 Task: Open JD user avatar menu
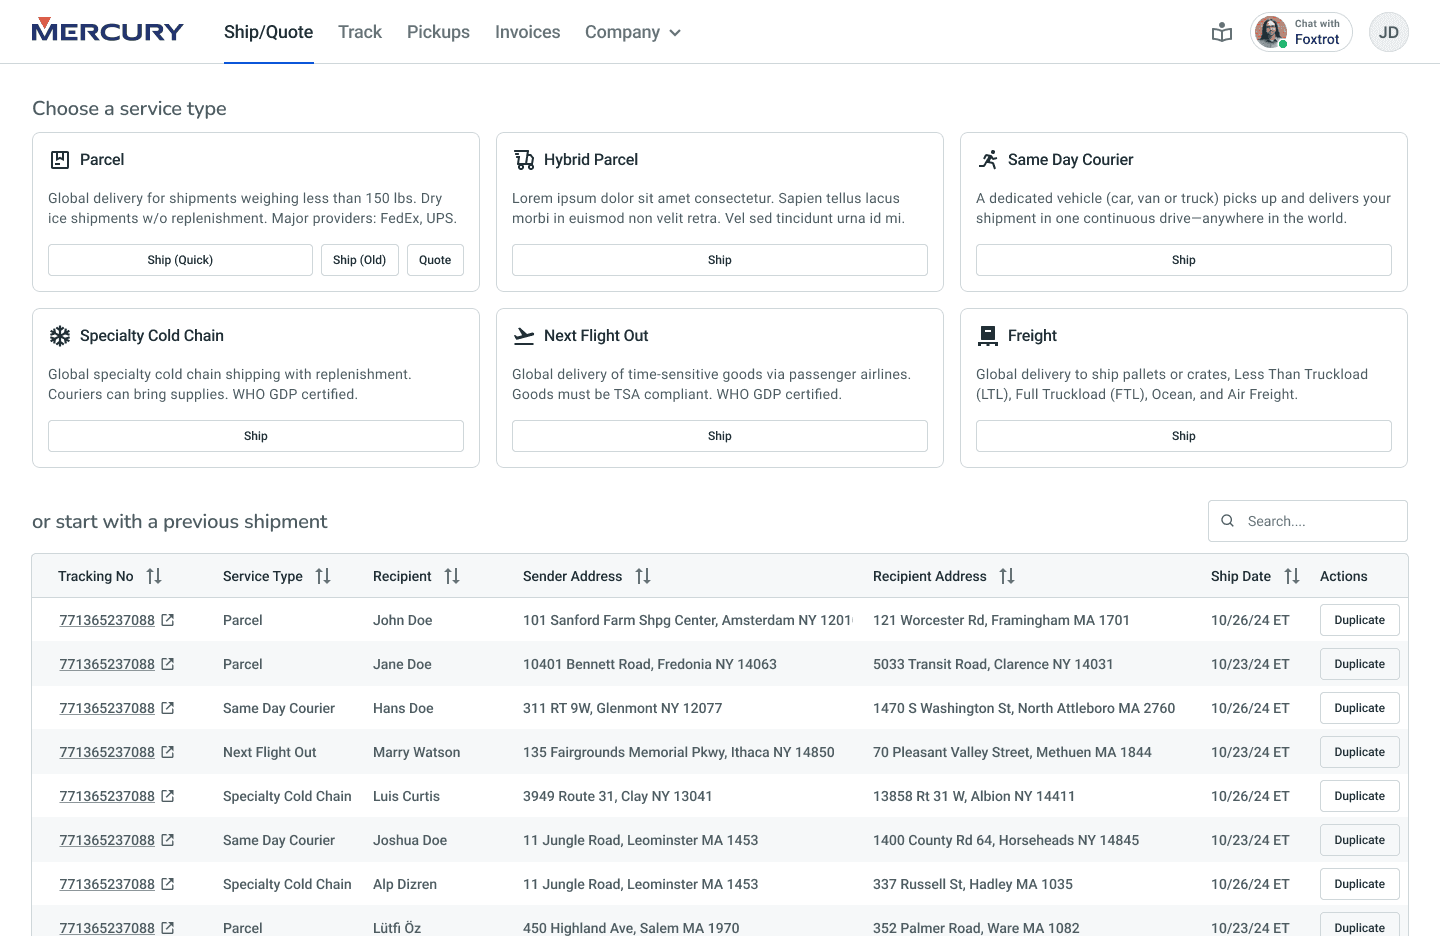point(1389,32)
